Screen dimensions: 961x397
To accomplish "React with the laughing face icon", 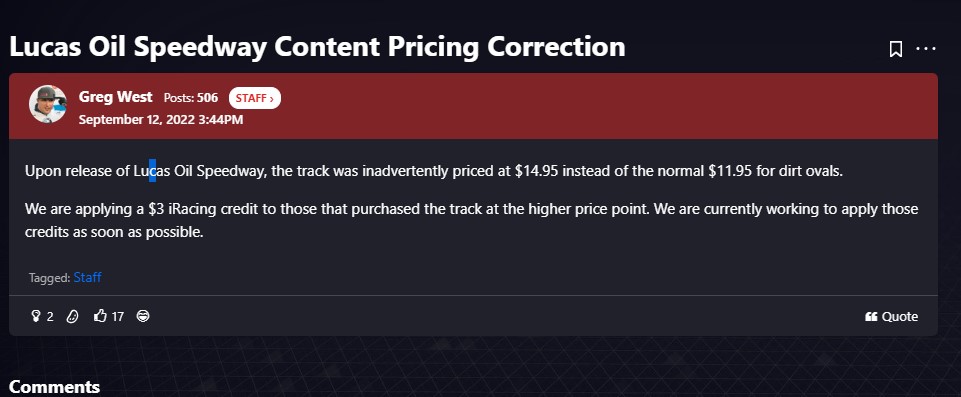I will (x=143, y=316).
